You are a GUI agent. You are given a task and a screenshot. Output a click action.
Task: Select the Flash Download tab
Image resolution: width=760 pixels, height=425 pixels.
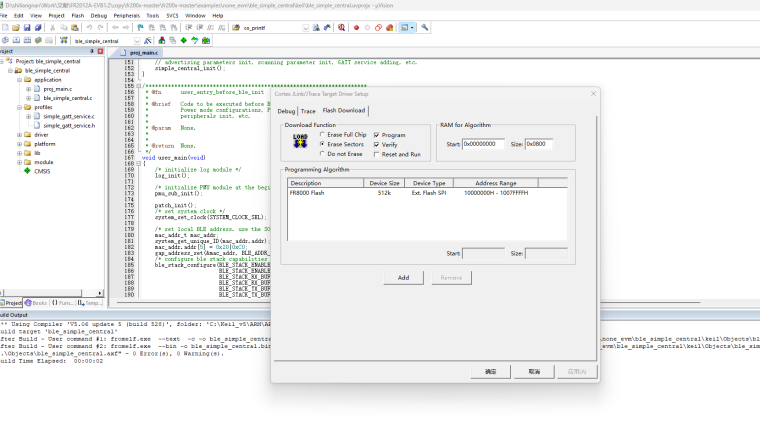[x=344, y=110]
